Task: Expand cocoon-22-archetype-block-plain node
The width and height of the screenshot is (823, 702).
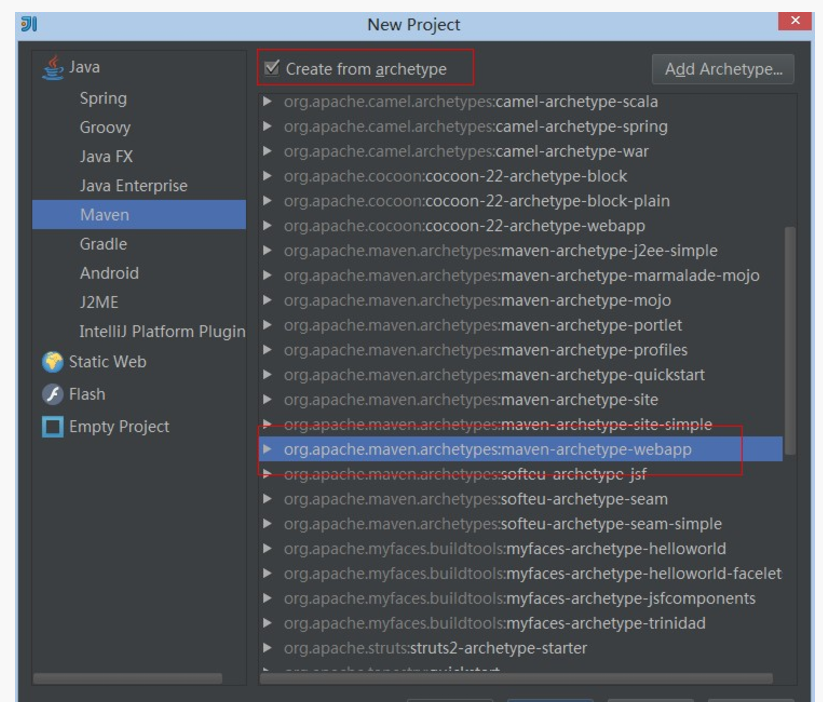Action: (x=267, y=201)
